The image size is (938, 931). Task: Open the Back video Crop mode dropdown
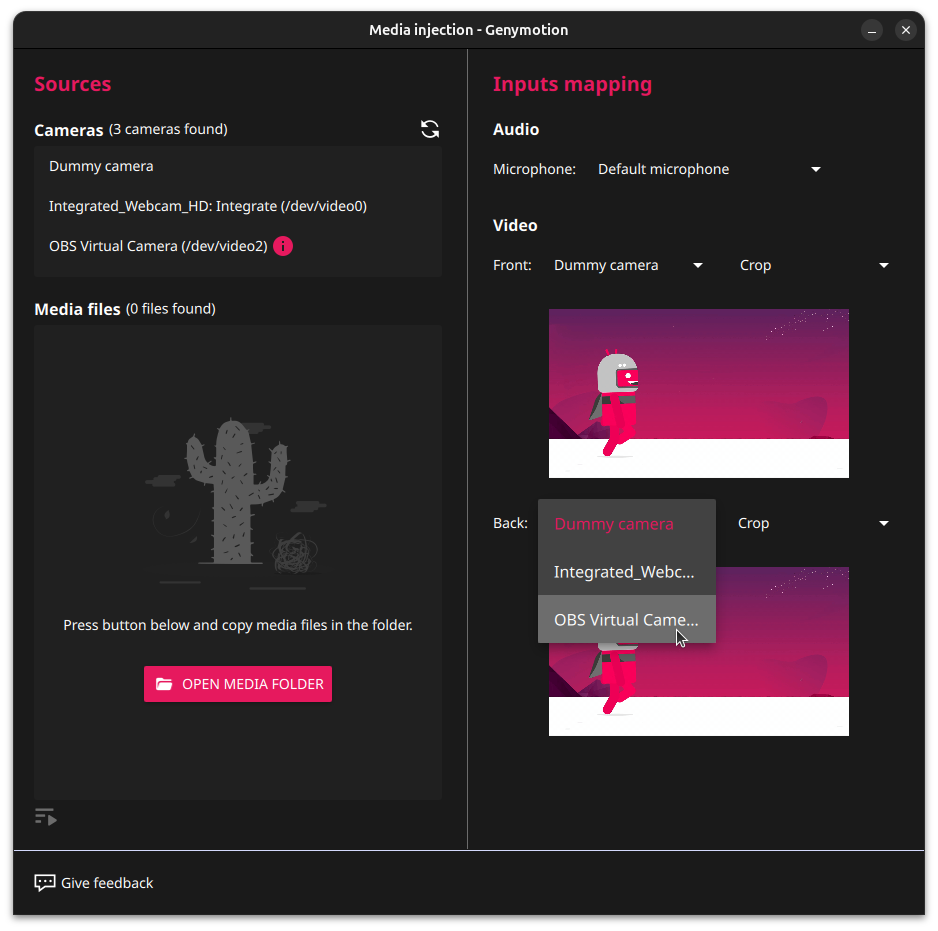[x=814, y=524]
